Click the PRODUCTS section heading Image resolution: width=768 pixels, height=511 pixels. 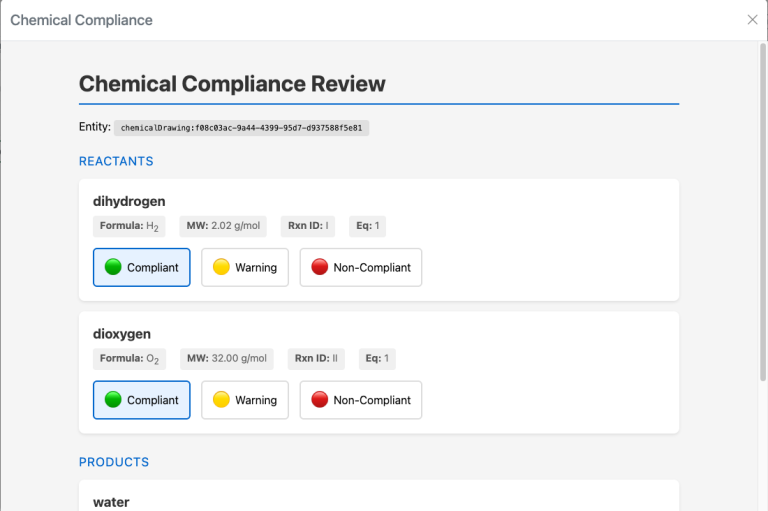pos(114,462)
